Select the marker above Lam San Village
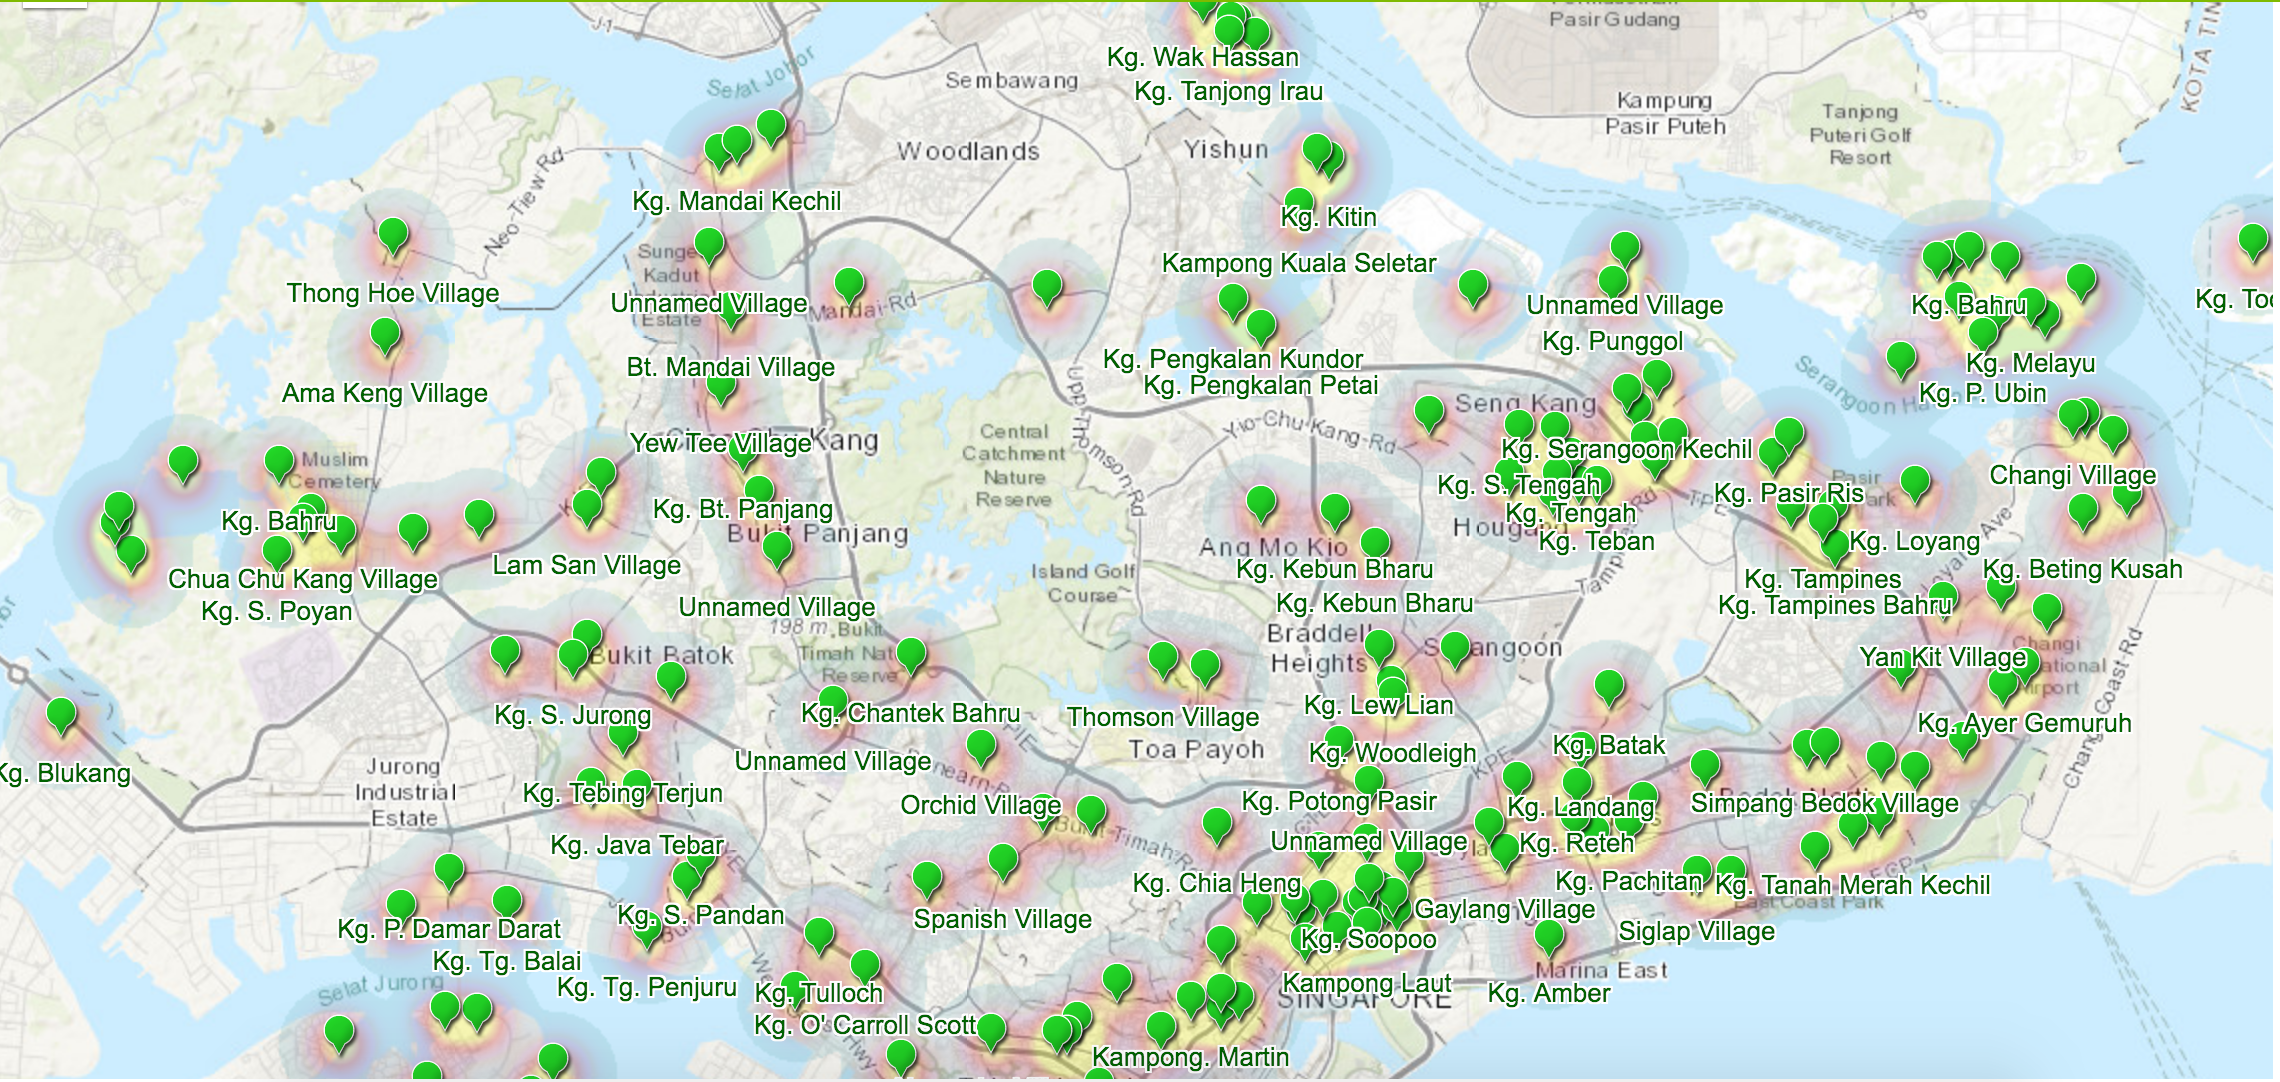The height and width of the screenshot is (1082, 2280). (587, 505)
